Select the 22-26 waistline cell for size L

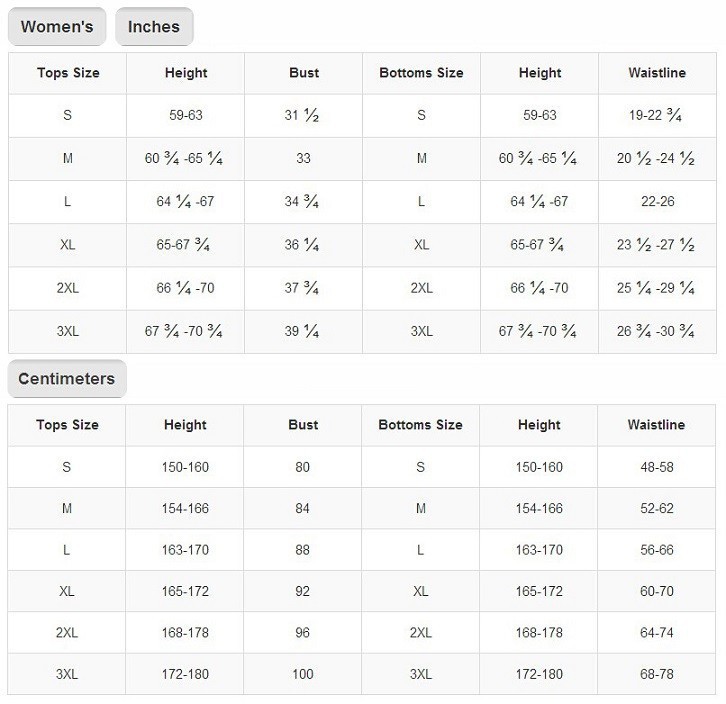(656, 202)
